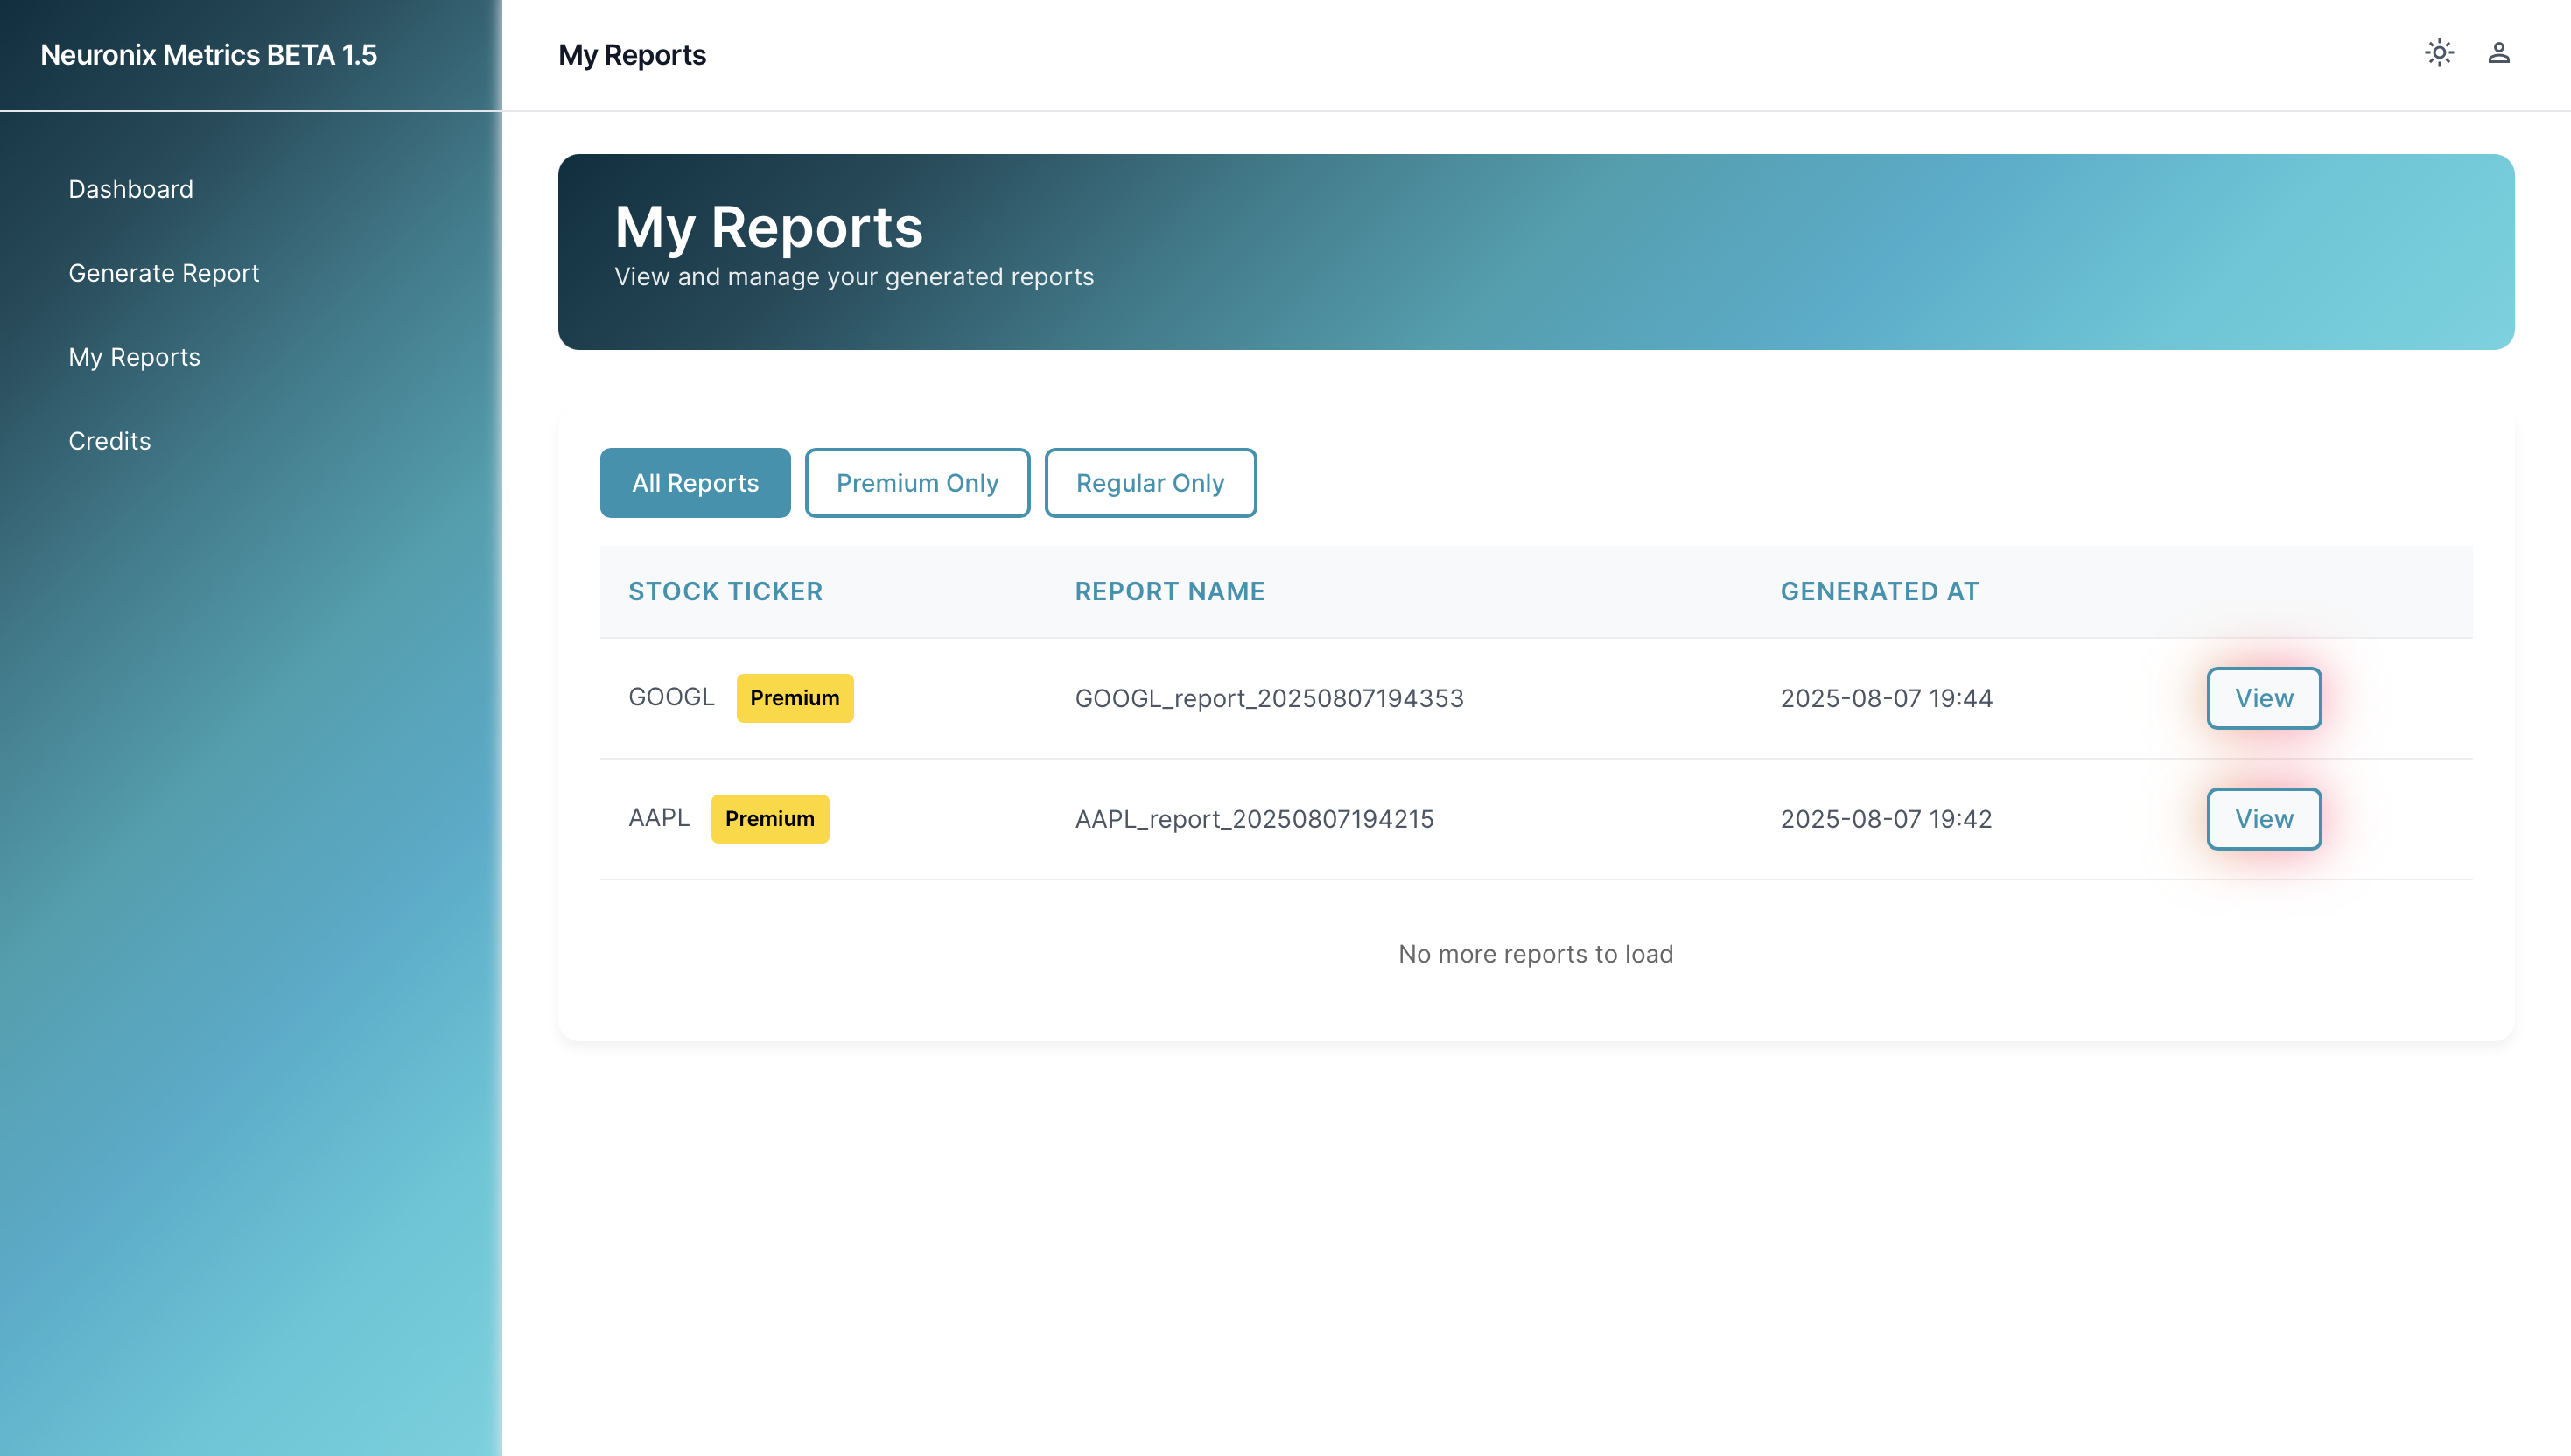
Task: Select the All Reports filter
Action: pyautogui.click(x=695, y=483)
